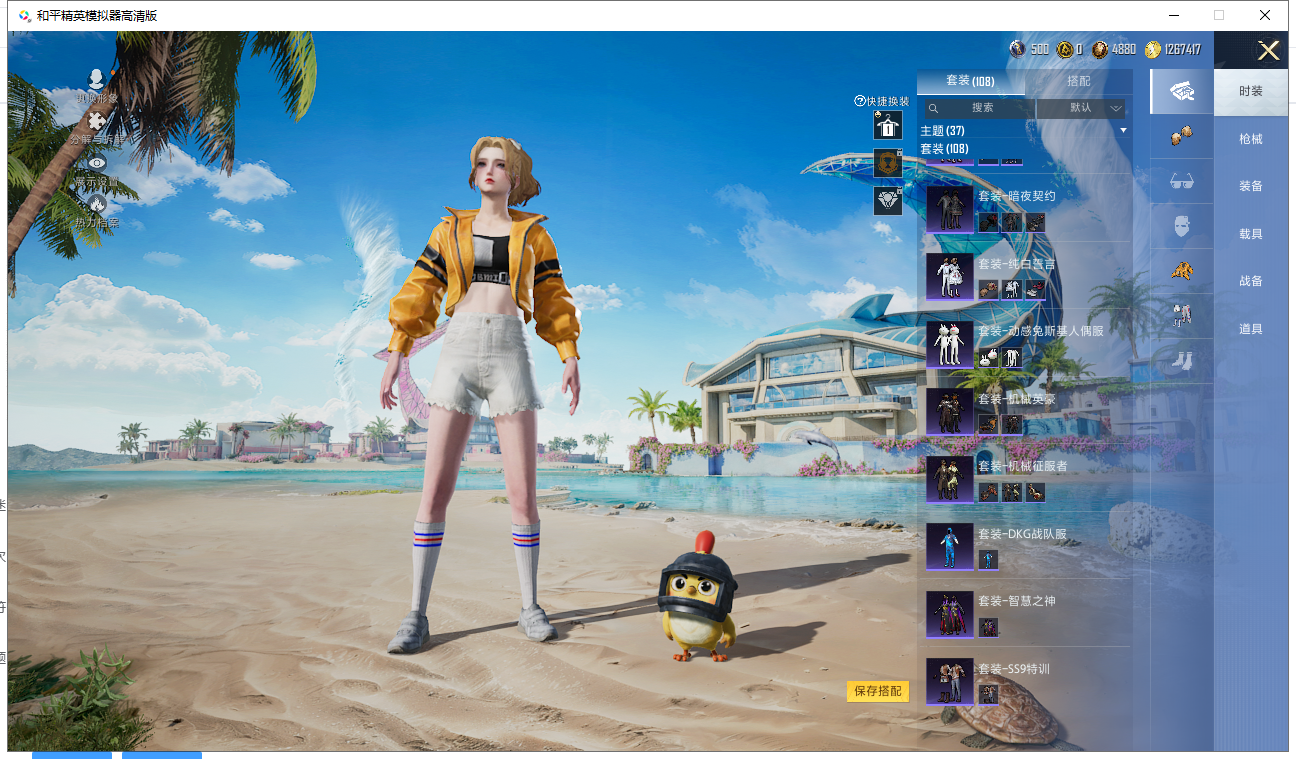Screen dimensions: 1296x759
Task: Select 套装-SS9特训 outfit thumbnail
Action: 950,681
